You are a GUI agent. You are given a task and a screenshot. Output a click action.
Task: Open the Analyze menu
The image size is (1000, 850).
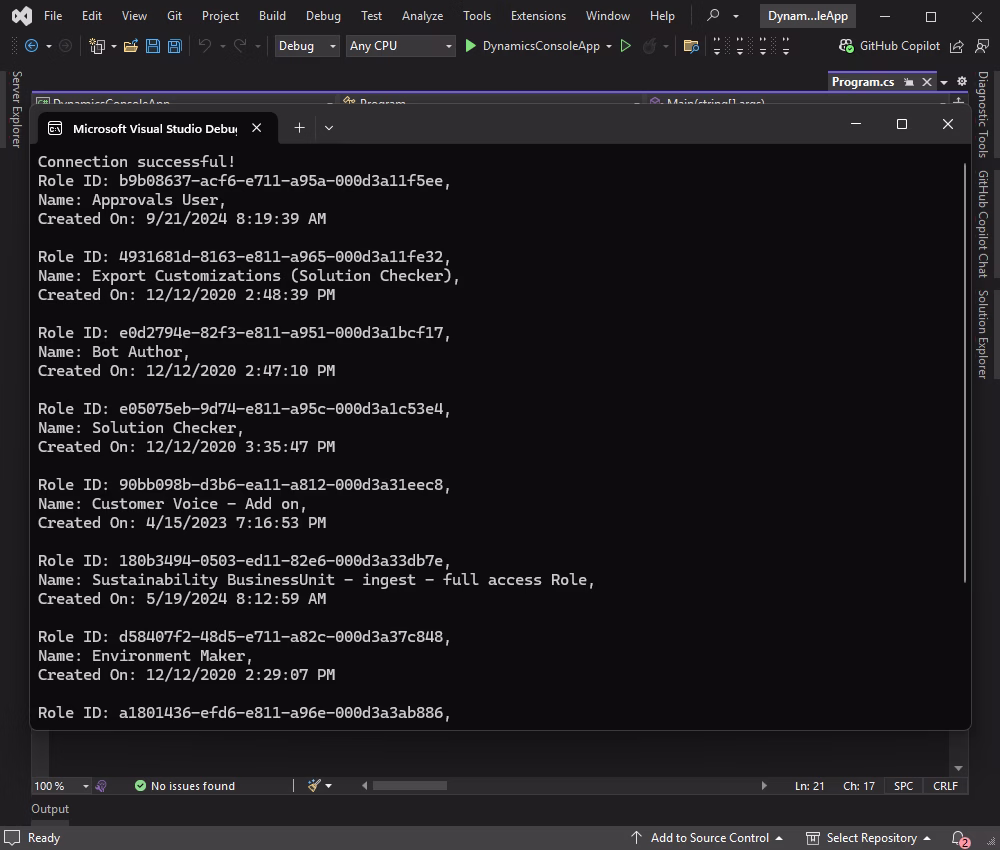click(x=422, y=15)
